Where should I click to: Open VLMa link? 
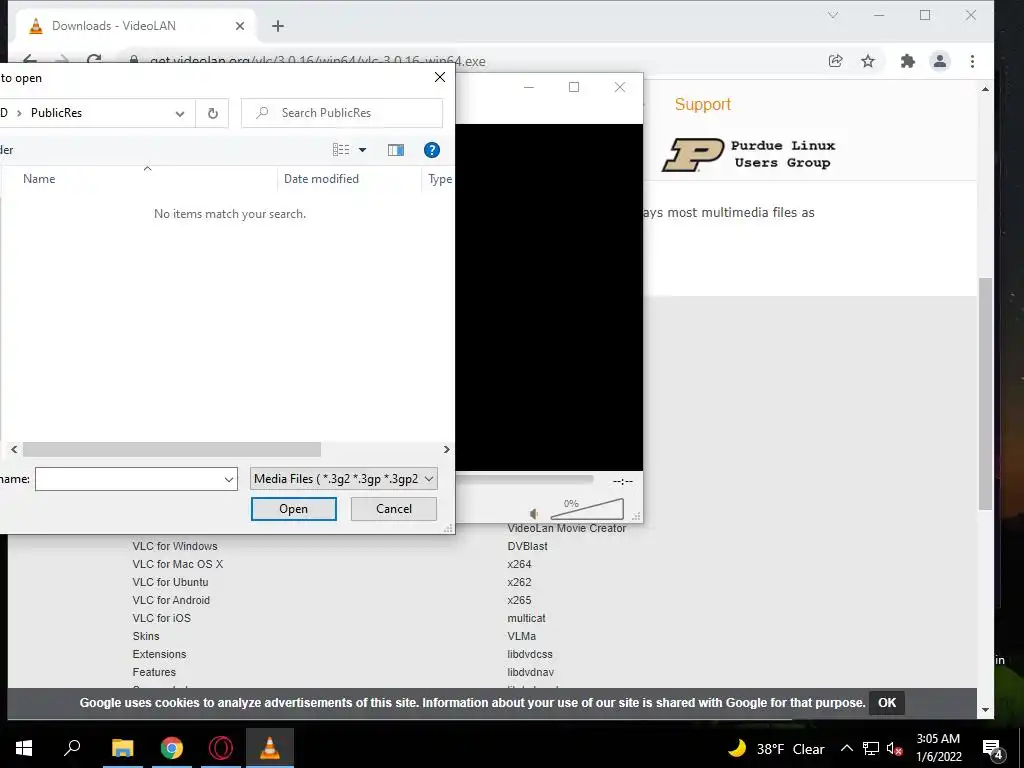point(522,636)
